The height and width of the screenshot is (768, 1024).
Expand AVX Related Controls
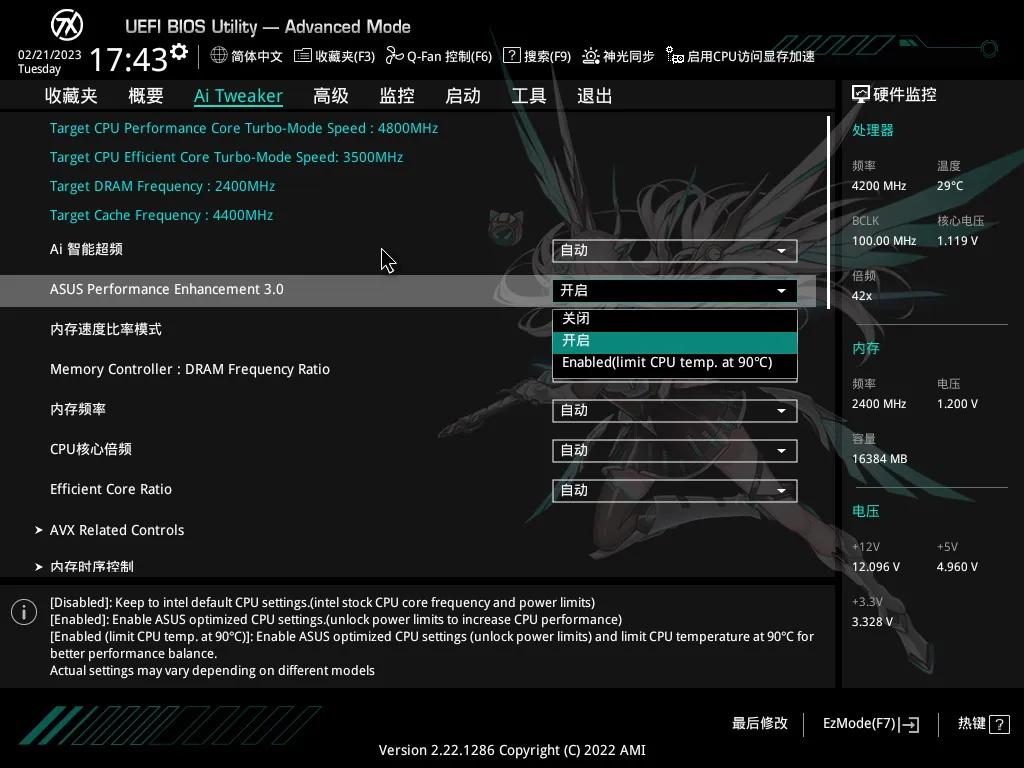click(x=117, y=529)
